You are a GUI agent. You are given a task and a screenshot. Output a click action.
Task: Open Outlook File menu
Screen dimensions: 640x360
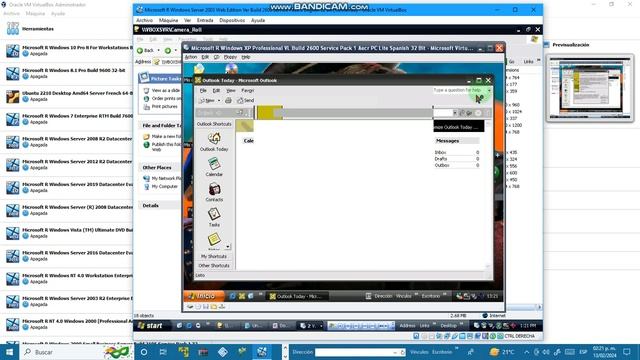point(203,91)
